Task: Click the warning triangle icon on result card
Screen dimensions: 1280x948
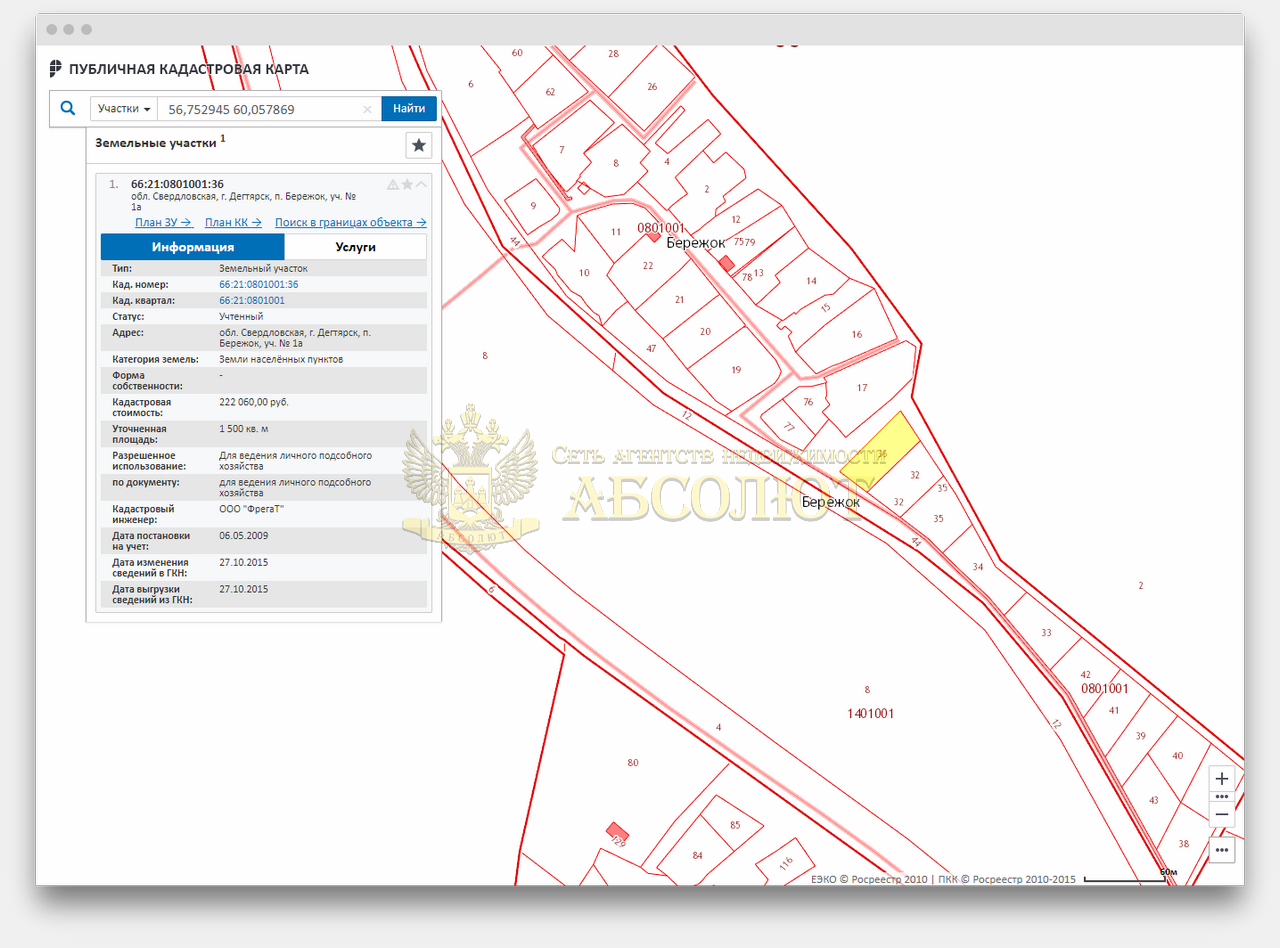Action: 393,184
